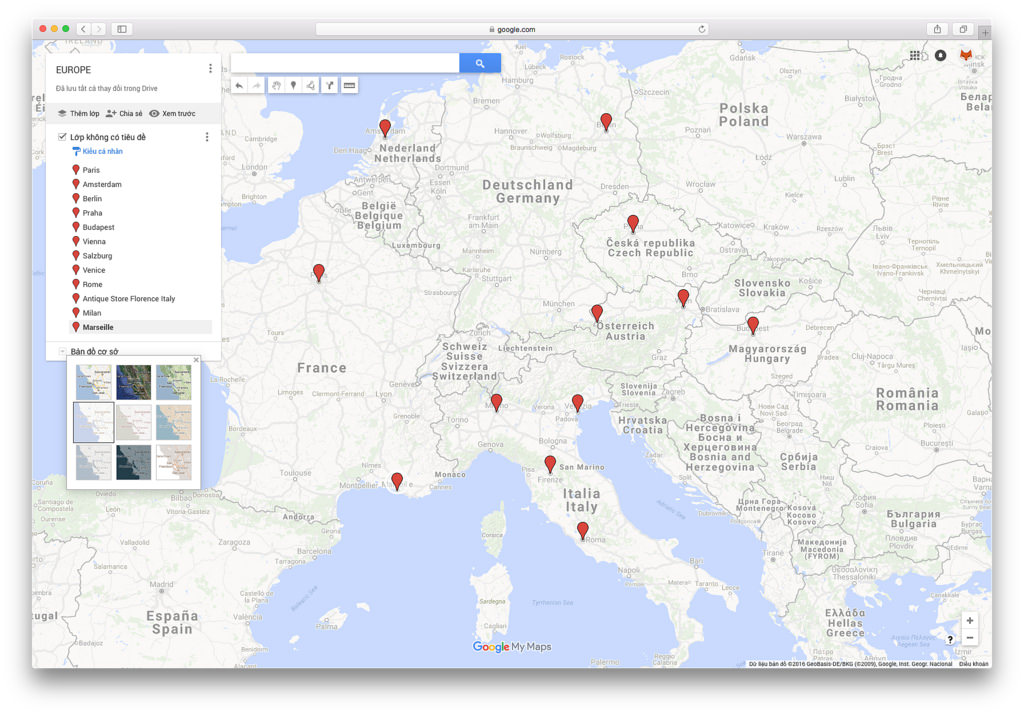Choose the satellite base map thumbnail
Screen dimensions: 1024x714
click(x=134, y=382)
